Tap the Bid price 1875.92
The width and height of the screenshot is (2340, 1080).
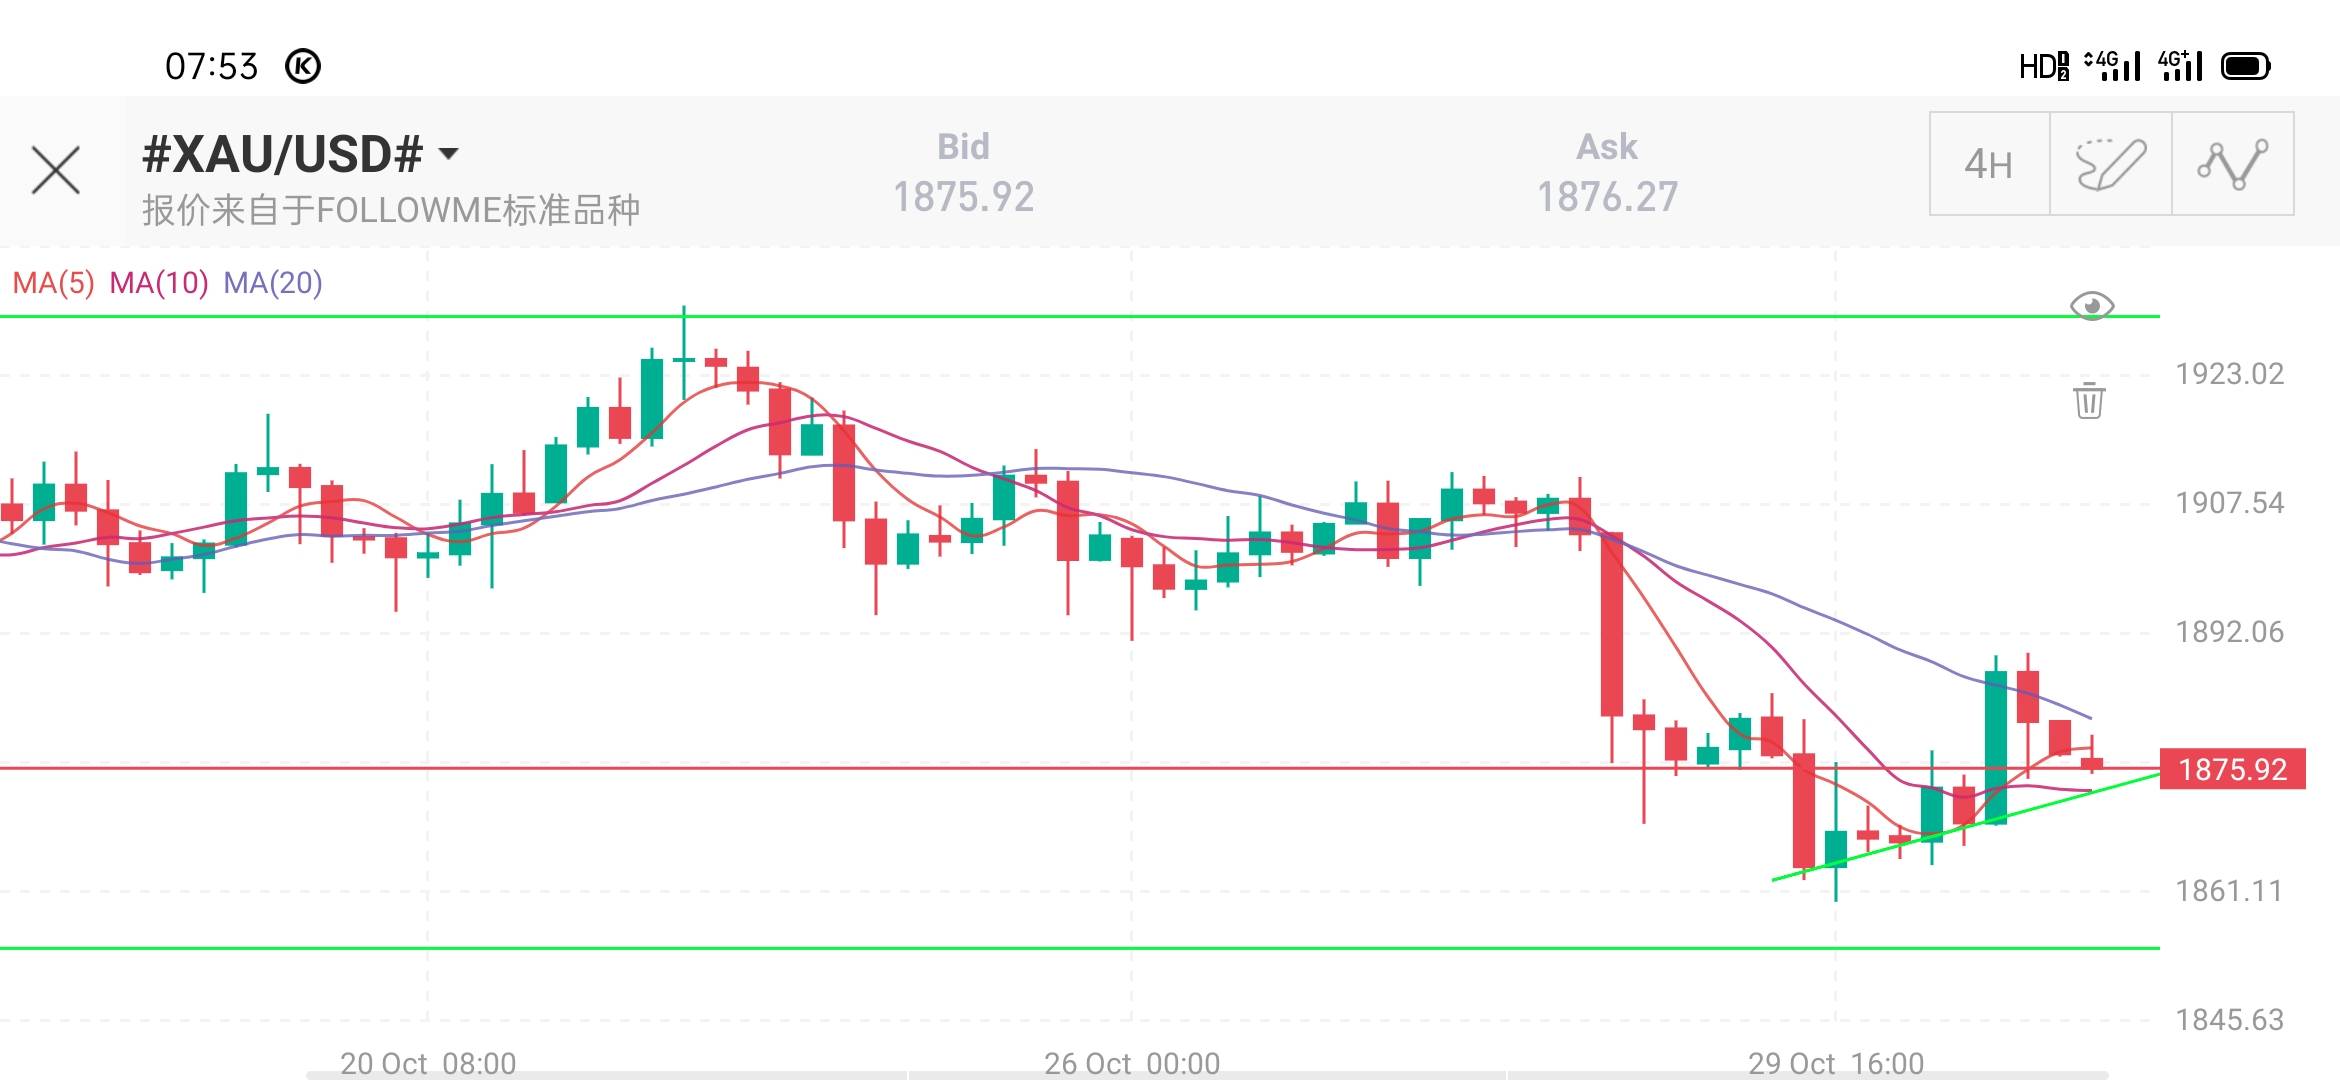click(963, 197)
